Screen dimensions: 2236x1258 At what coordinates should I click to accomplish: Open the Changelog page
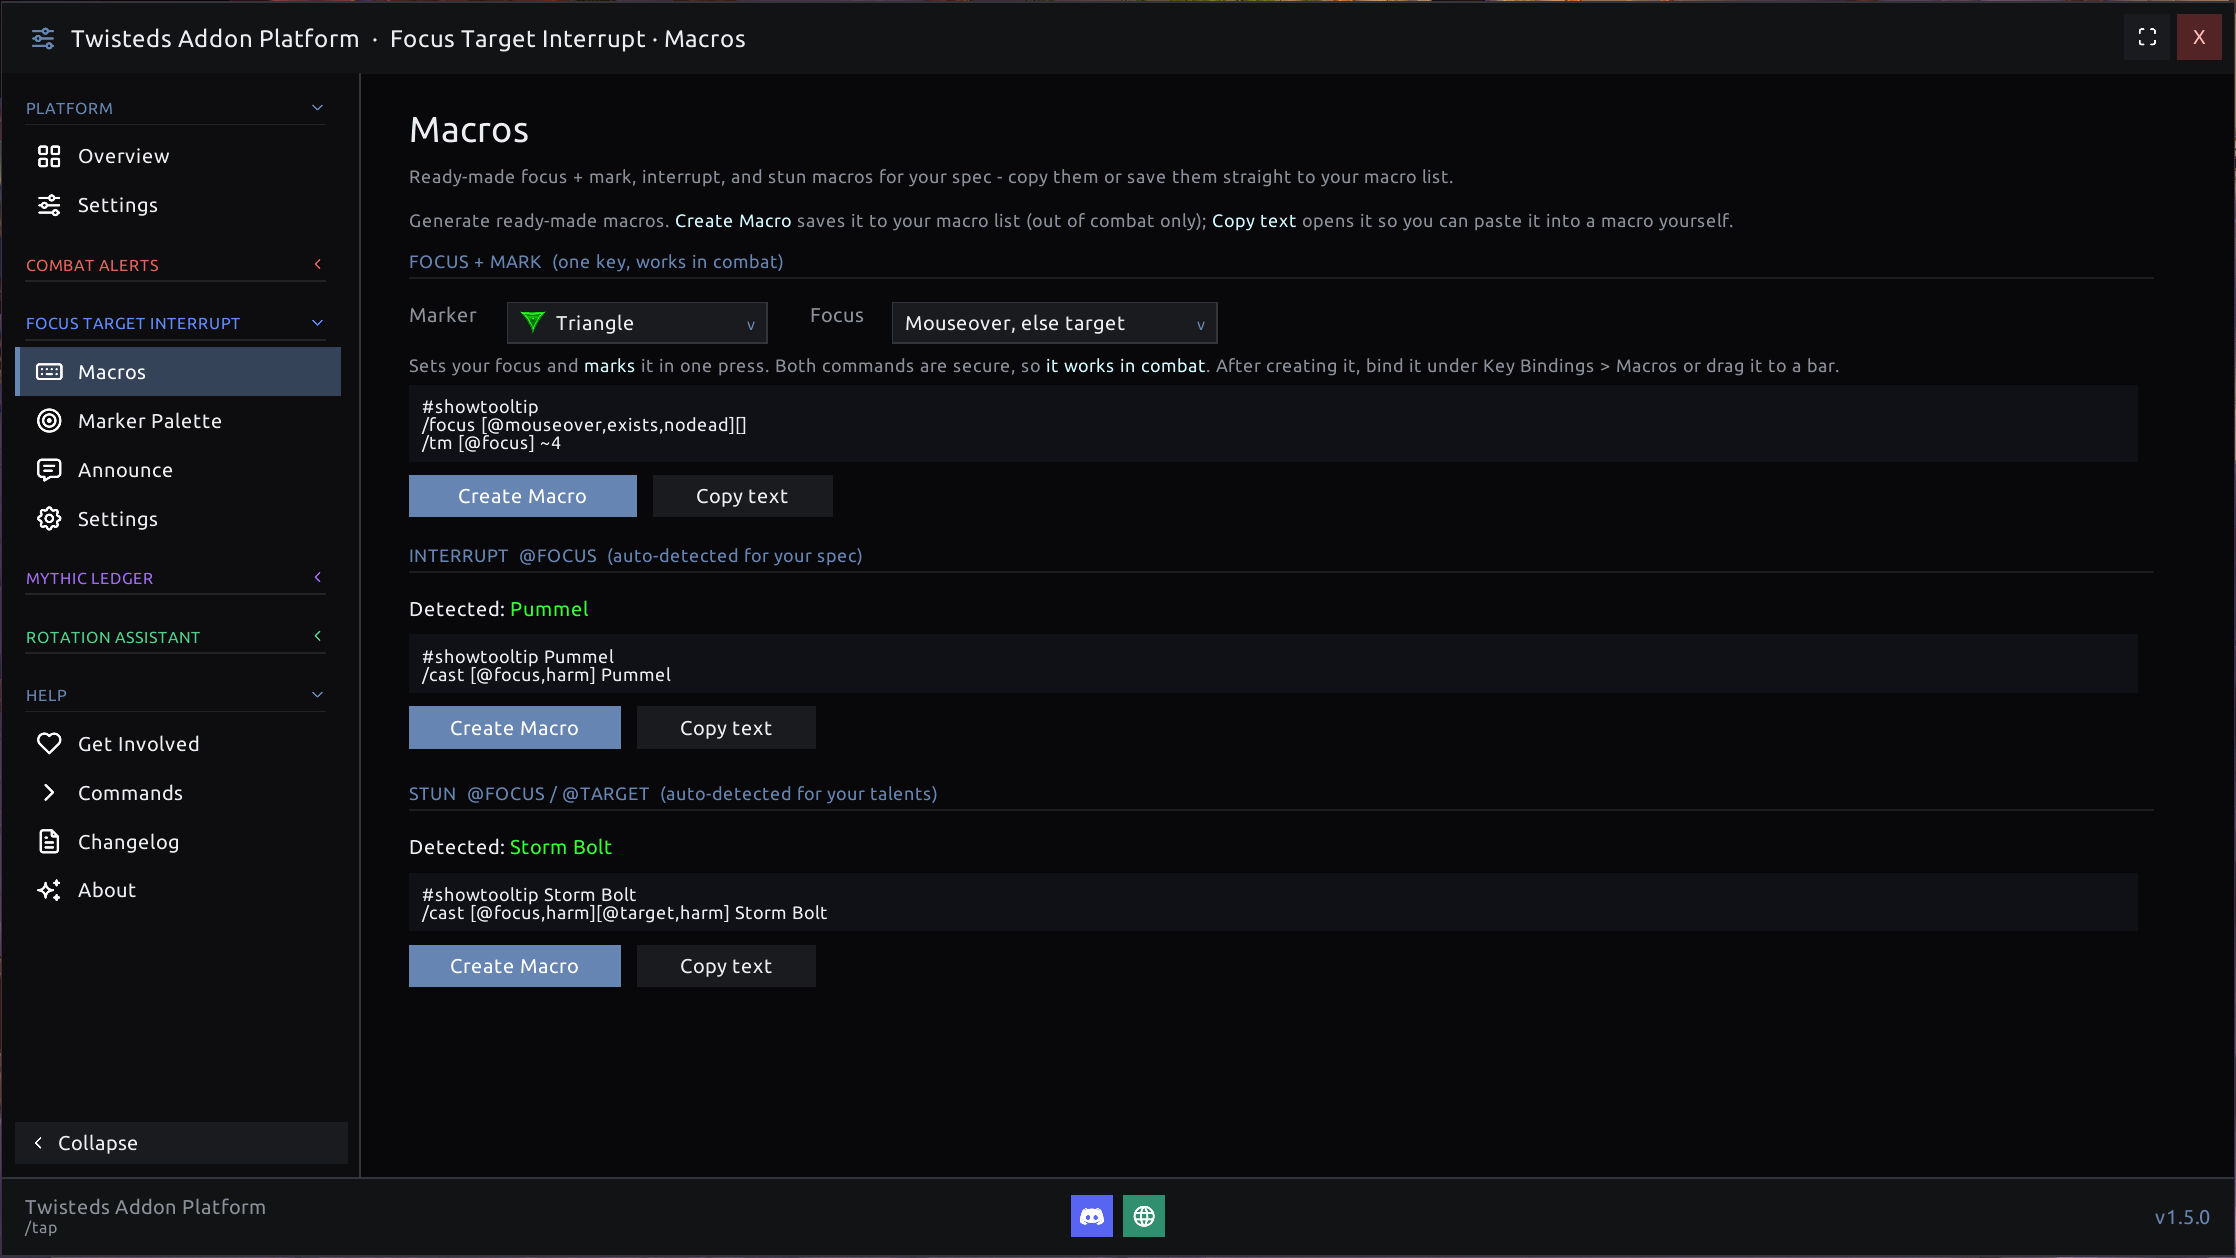click(x=178, y=842)
